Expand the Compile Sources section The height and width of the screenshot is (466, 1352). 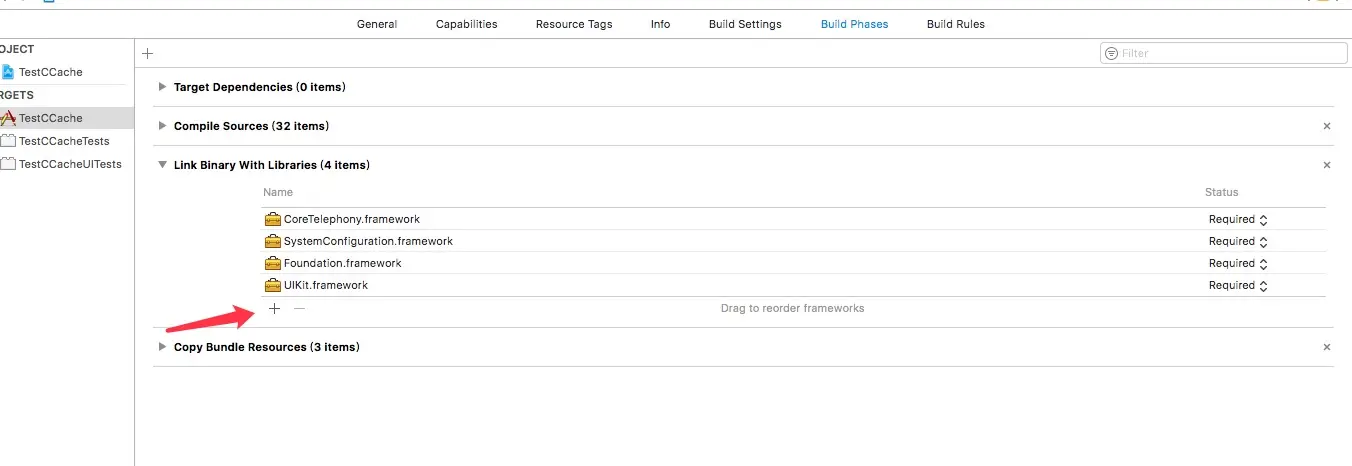click(x=163, y=126)
